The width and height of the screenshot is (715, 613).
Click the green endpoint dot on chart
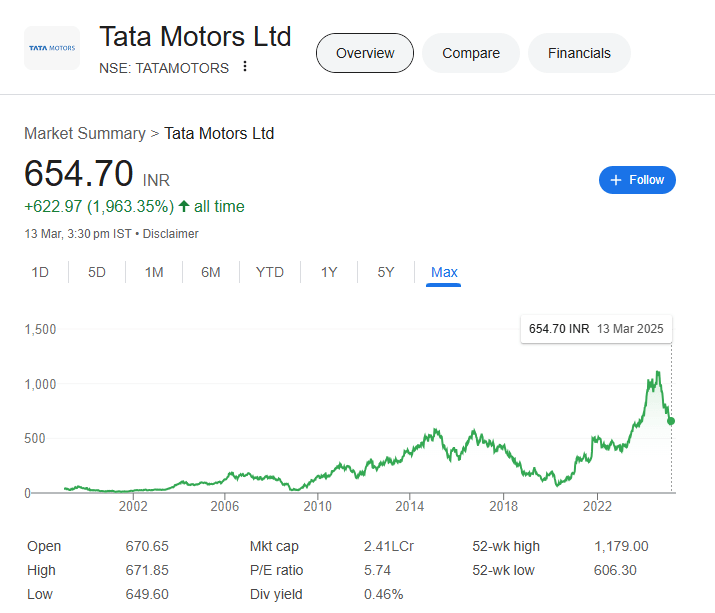click(x=671, y=421)
